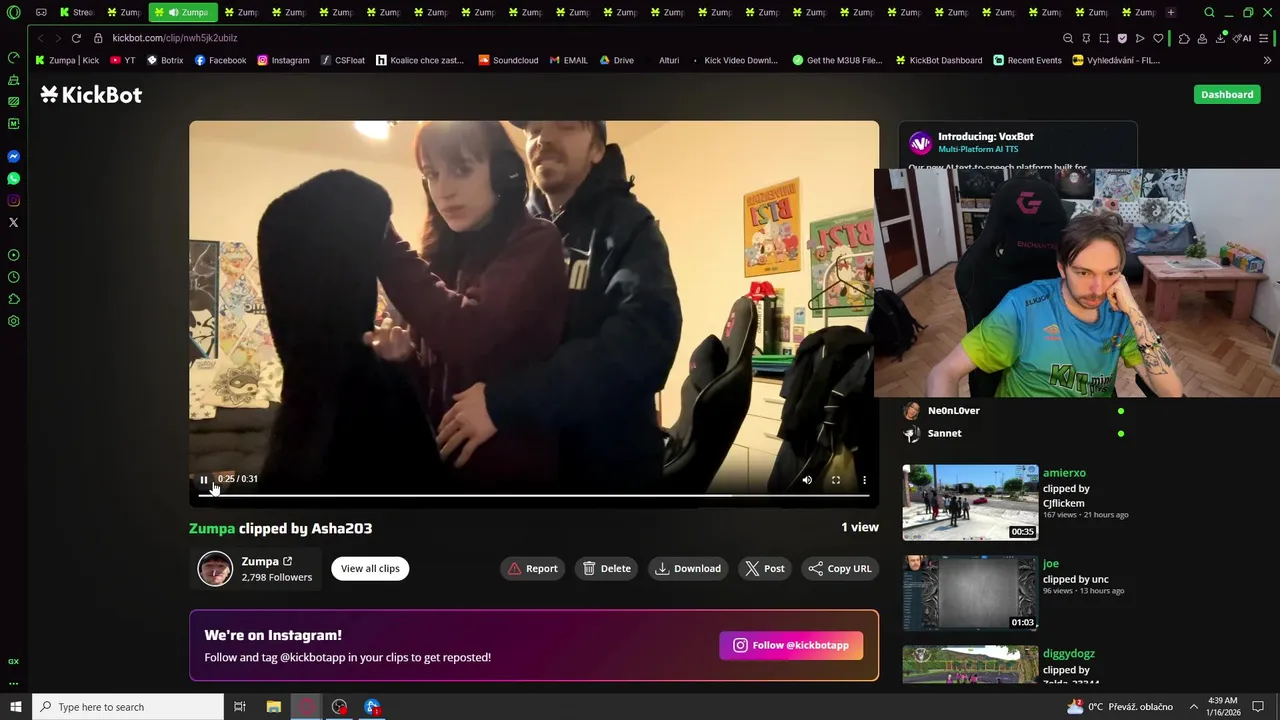This screenshot has width=1280, height=720.
Task: Open File Explorer from the taskbar
Action: (x=274, y=707)
